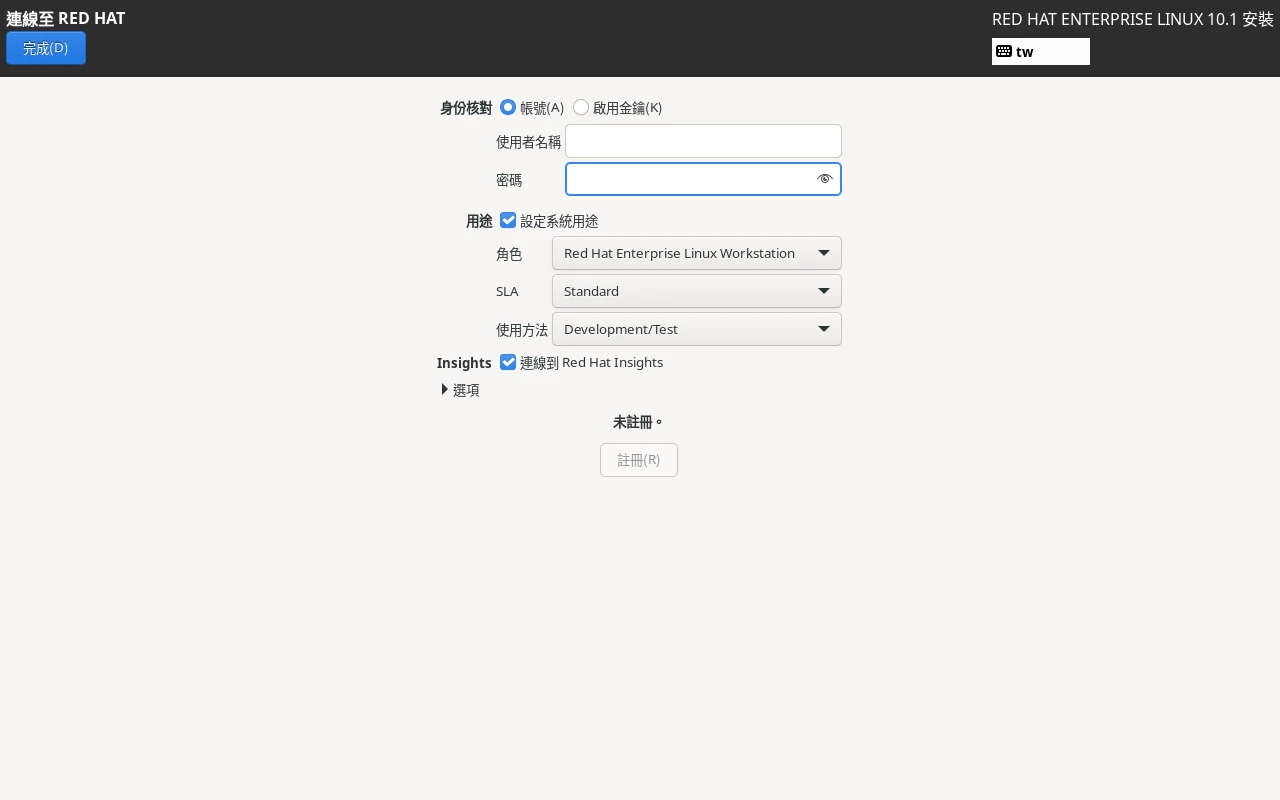Disable 連線到 Red Hat Insights
This screenshot has height=800, width=1280.
[x=508, y=362]
